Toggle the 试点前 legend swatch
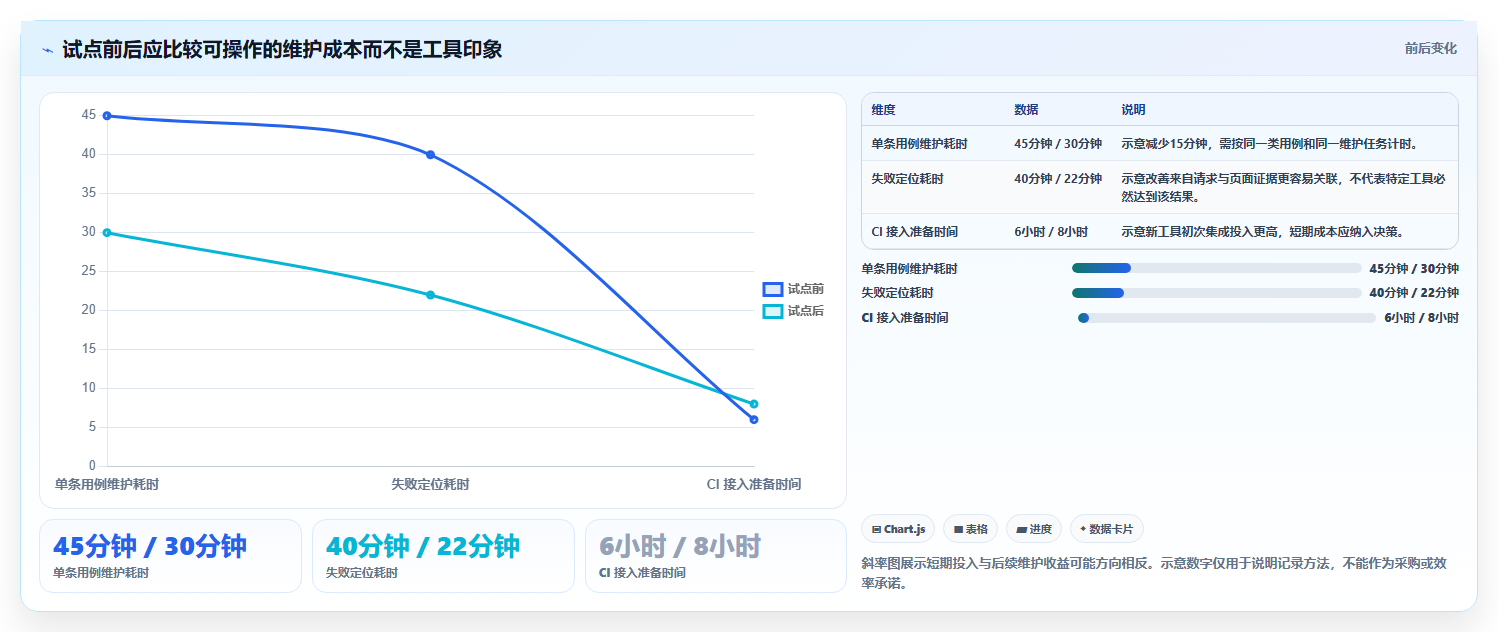 click(773, 289)
